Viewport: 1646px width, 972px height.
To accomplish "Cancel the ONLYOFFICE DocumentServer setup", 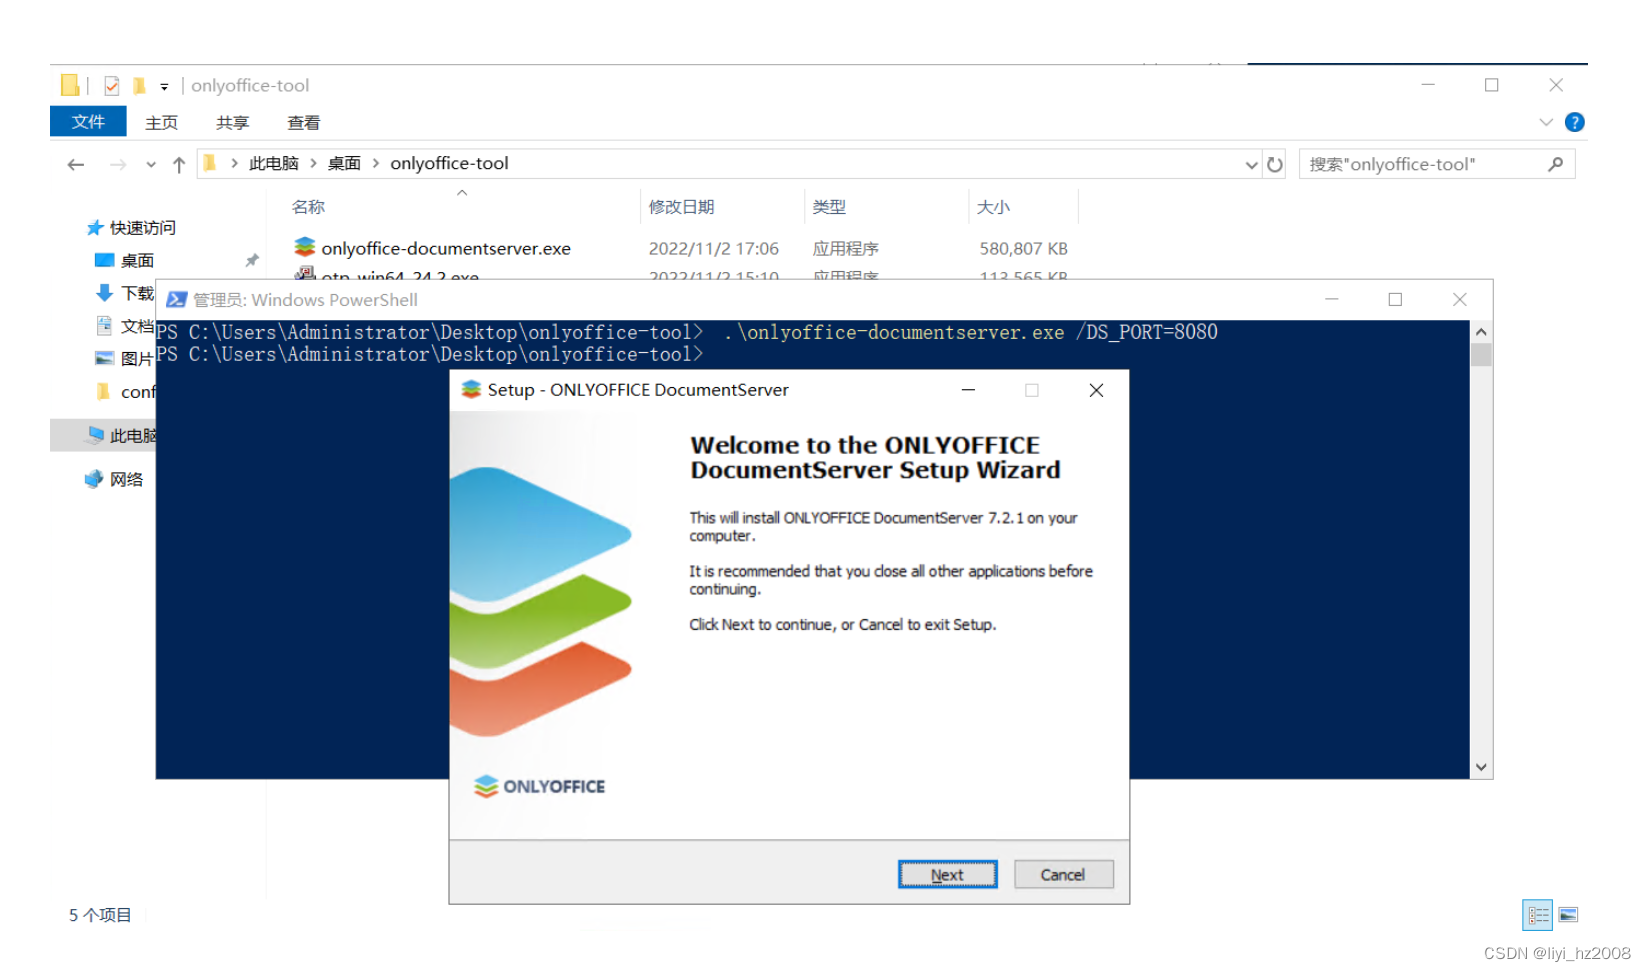I will [x=1063, y=875].
